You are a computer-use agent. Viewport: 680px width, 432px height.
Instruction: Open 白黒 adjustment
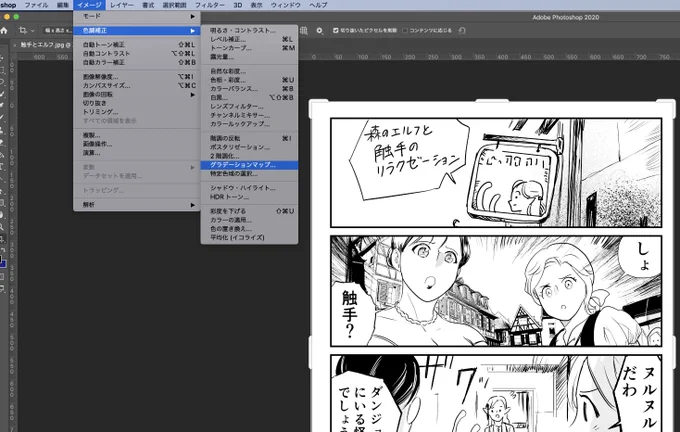(249, 98)
